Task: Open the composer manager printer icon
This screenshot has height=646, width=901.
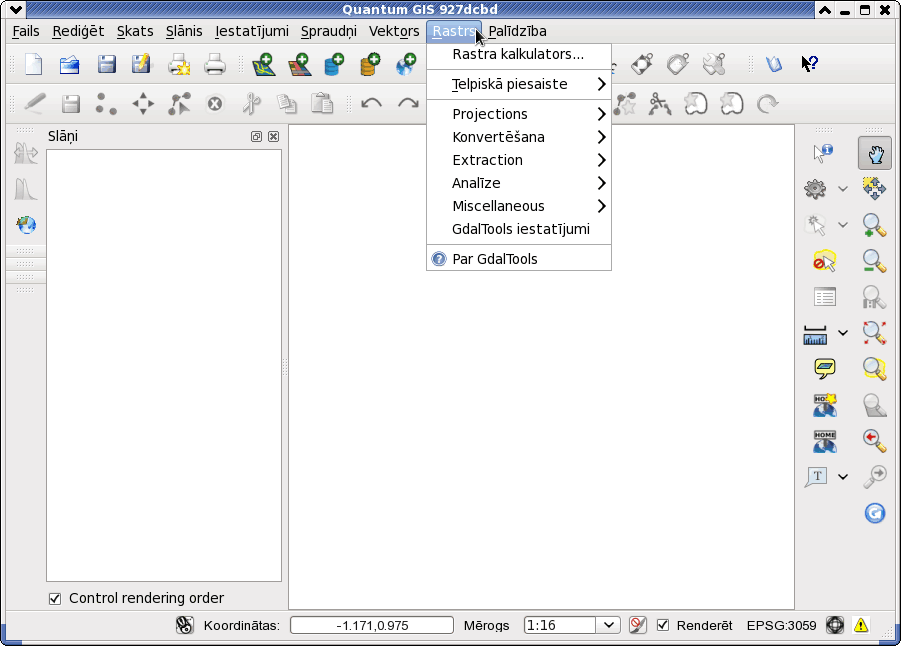Action: [x=215, y=64]
